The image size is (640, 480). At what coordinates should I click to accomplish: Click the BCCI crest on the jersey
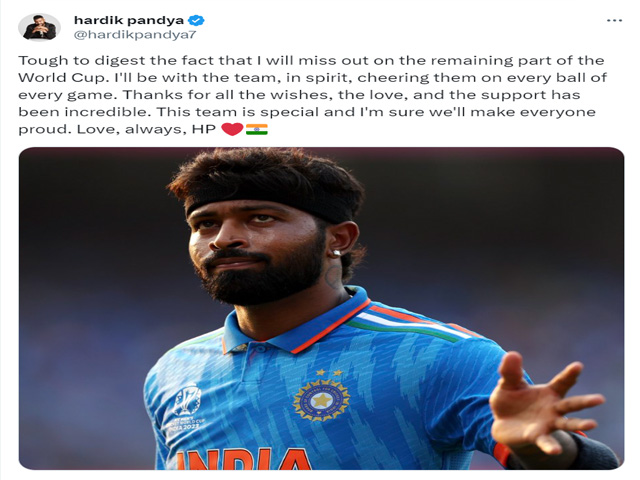coord(321,400)
